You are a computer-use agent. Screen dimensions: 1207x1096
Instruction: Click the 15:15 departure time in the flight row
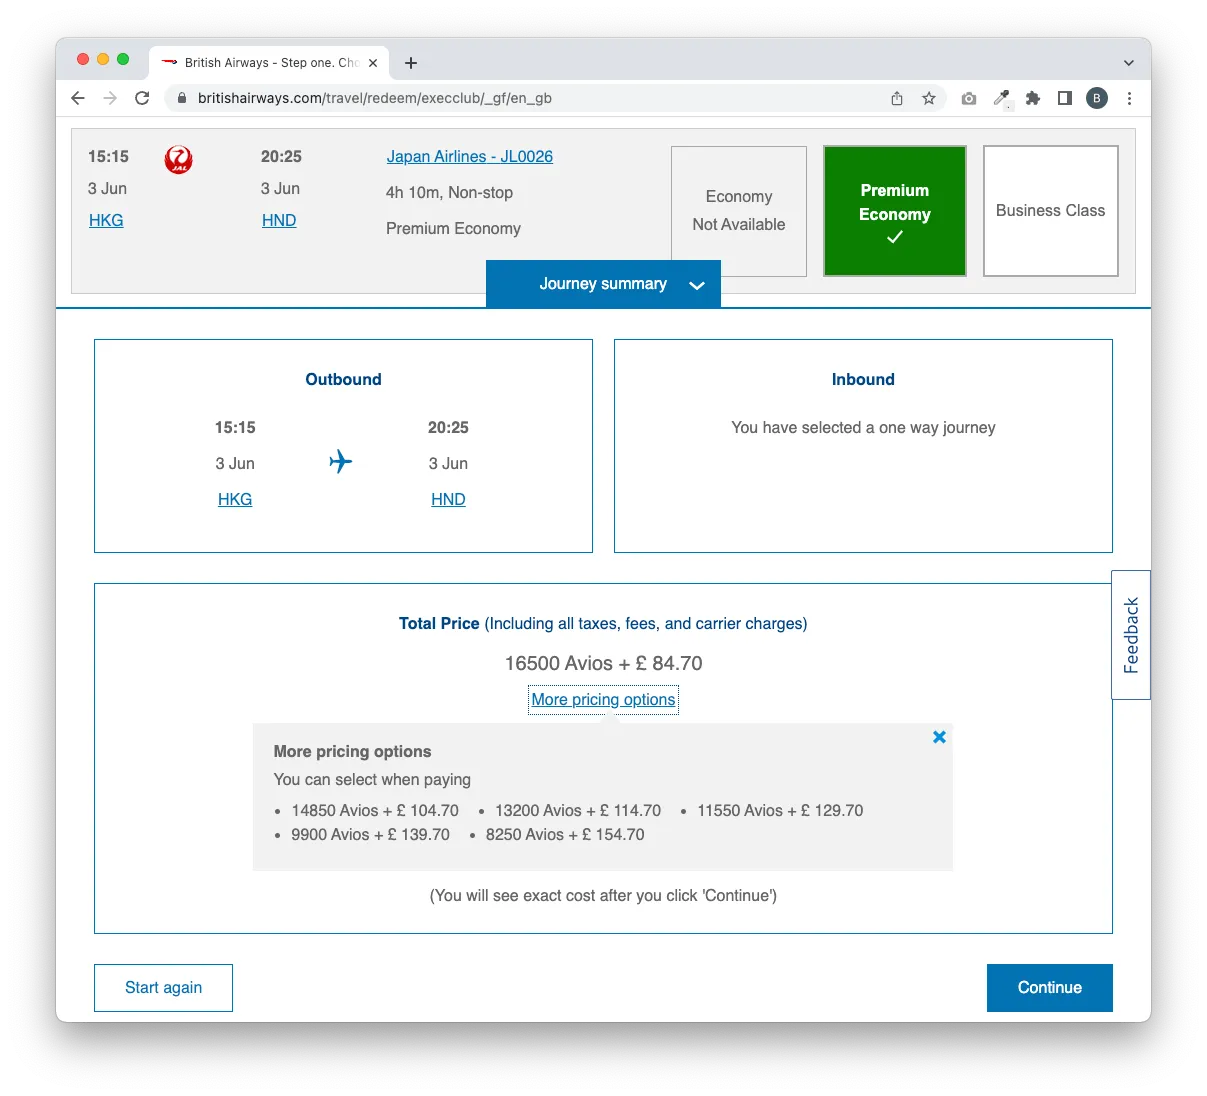point(108,156)
